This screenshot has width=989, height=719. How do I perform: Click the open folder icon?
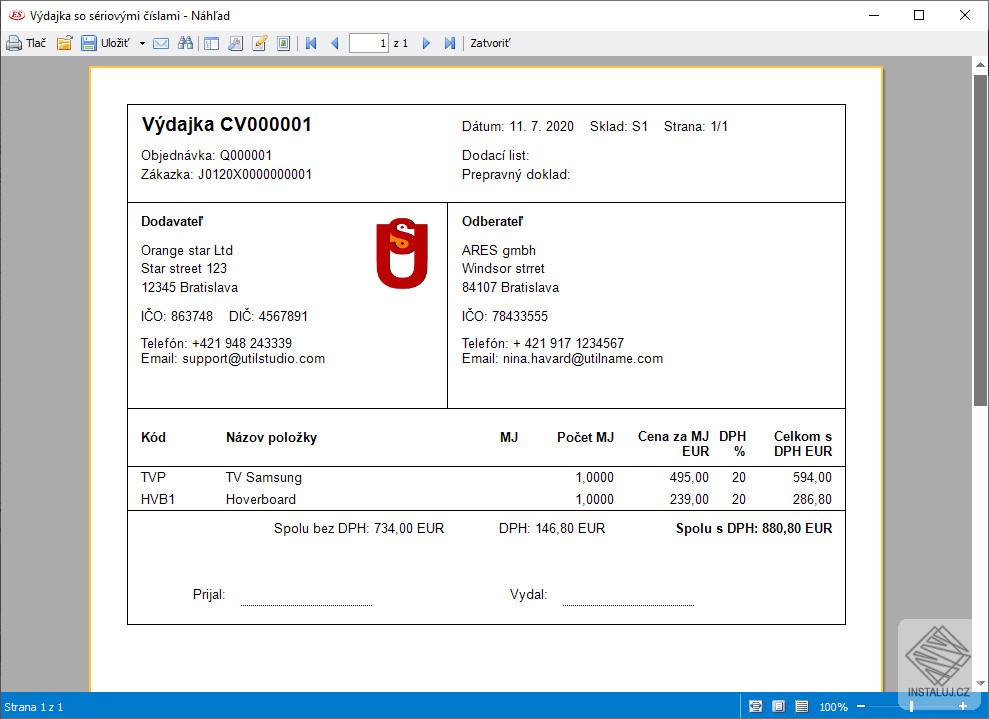(x=64, y=43)
